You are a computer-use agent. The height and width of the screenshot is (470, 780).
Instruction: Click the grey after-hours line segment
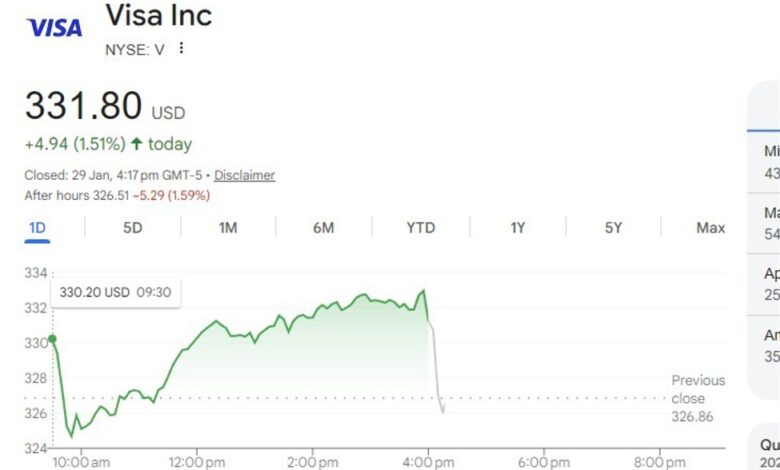[435, 370]
